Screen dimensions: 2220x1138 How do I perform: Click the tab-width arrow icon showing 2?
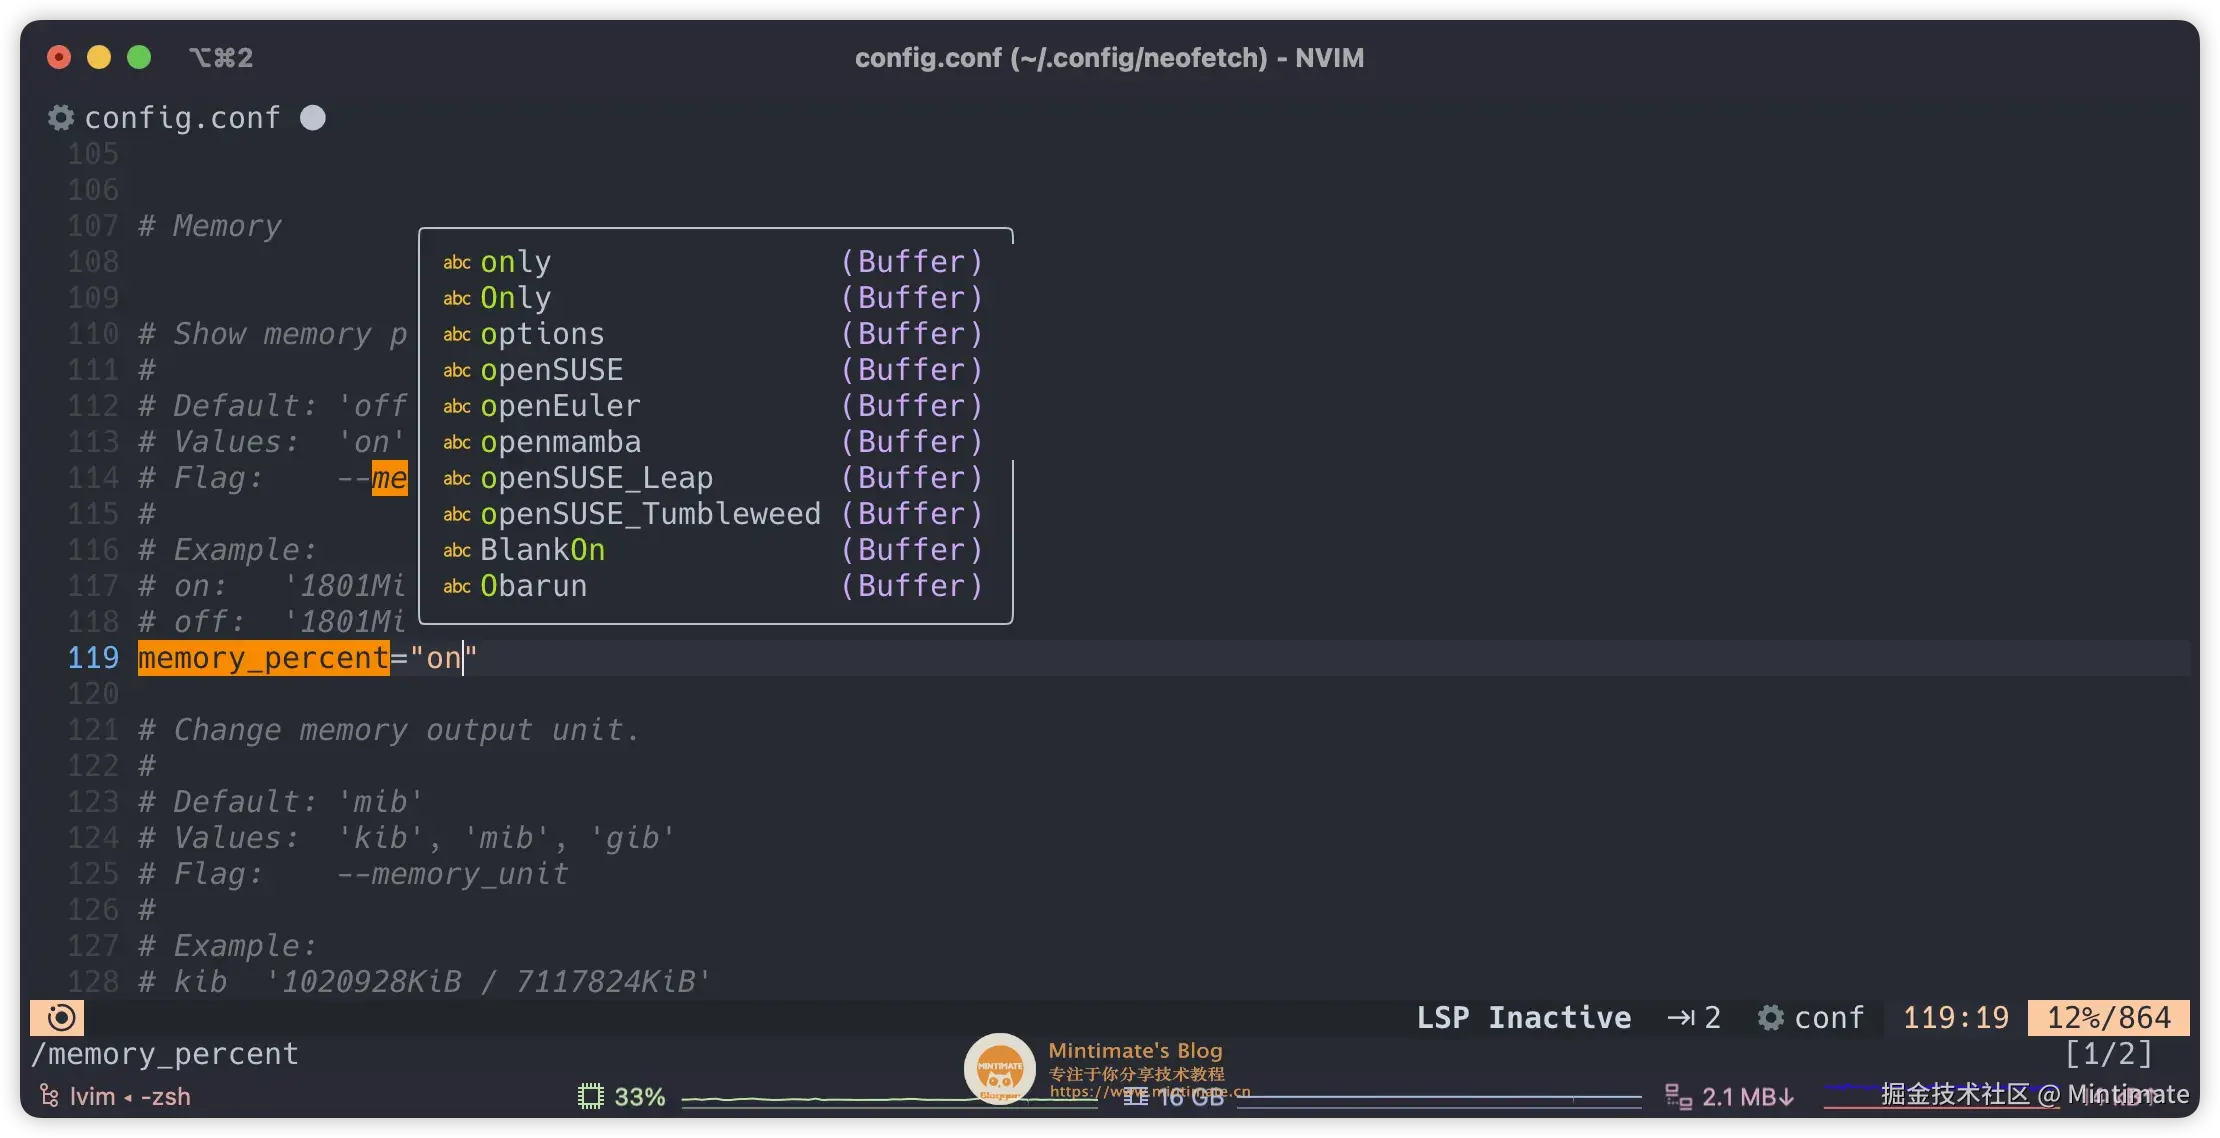(1681, 1018)
